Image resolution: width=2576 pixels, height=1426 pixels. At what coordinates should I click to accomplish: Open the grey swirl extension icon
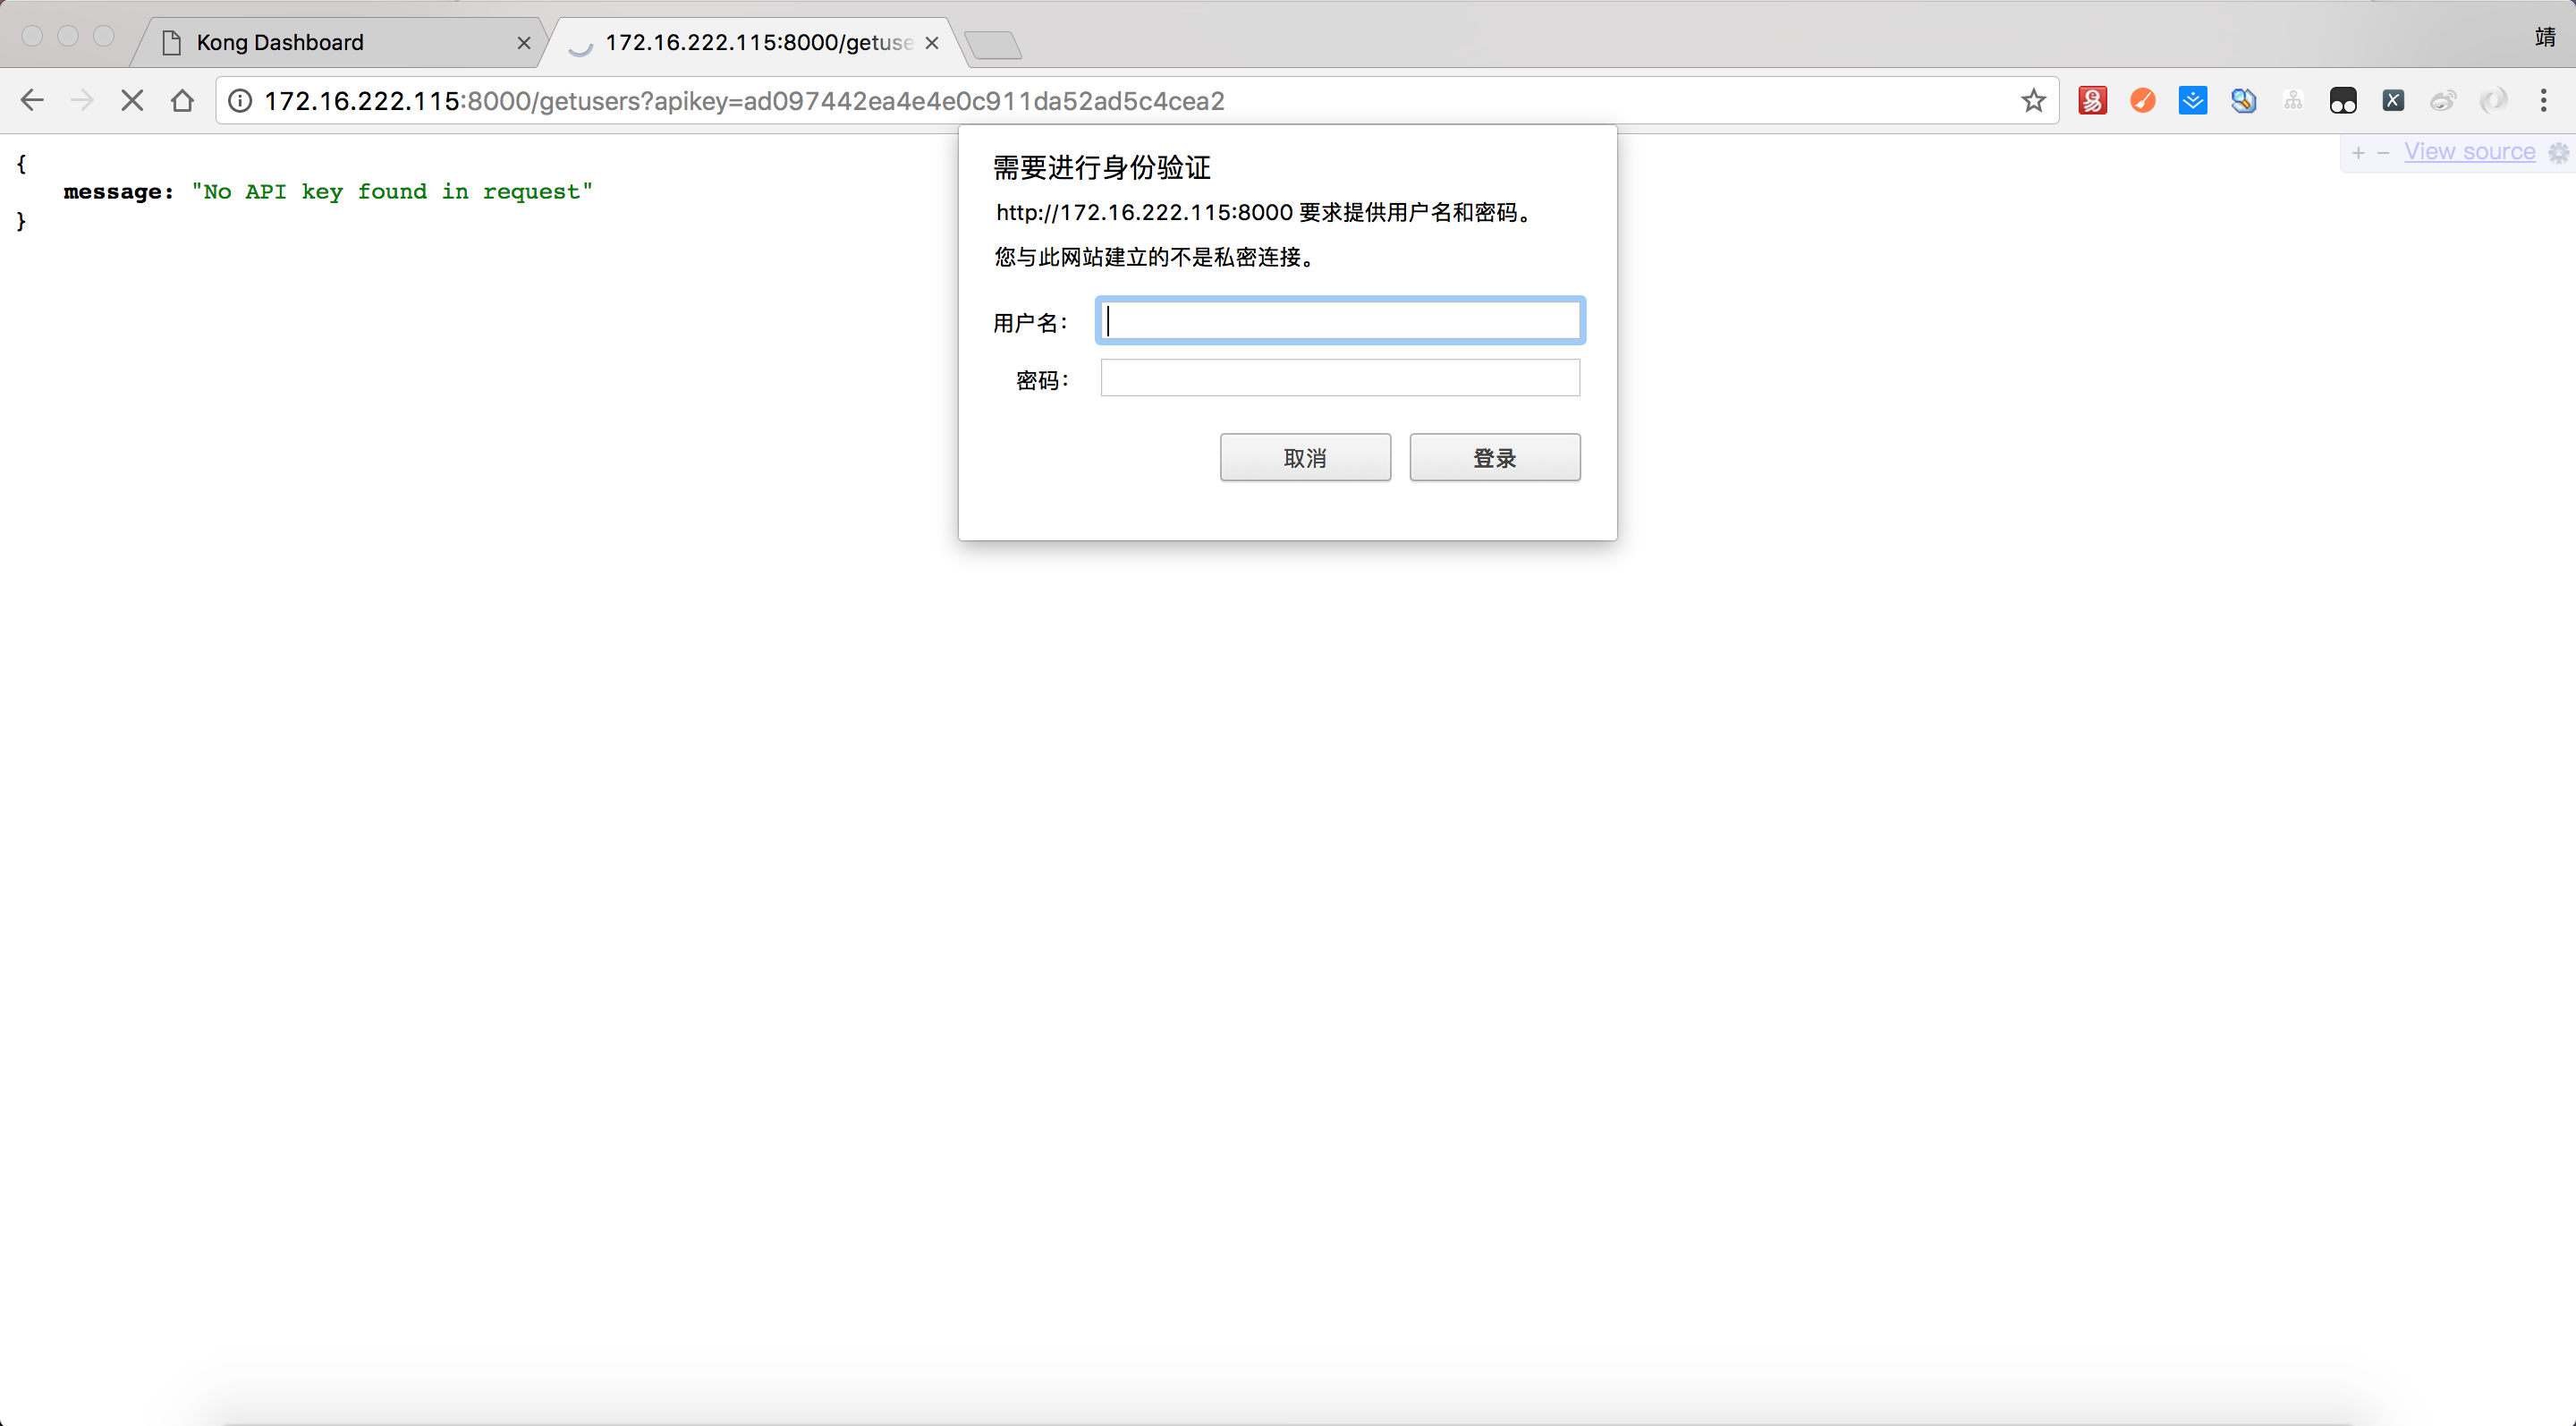[x=2493, y=100]
